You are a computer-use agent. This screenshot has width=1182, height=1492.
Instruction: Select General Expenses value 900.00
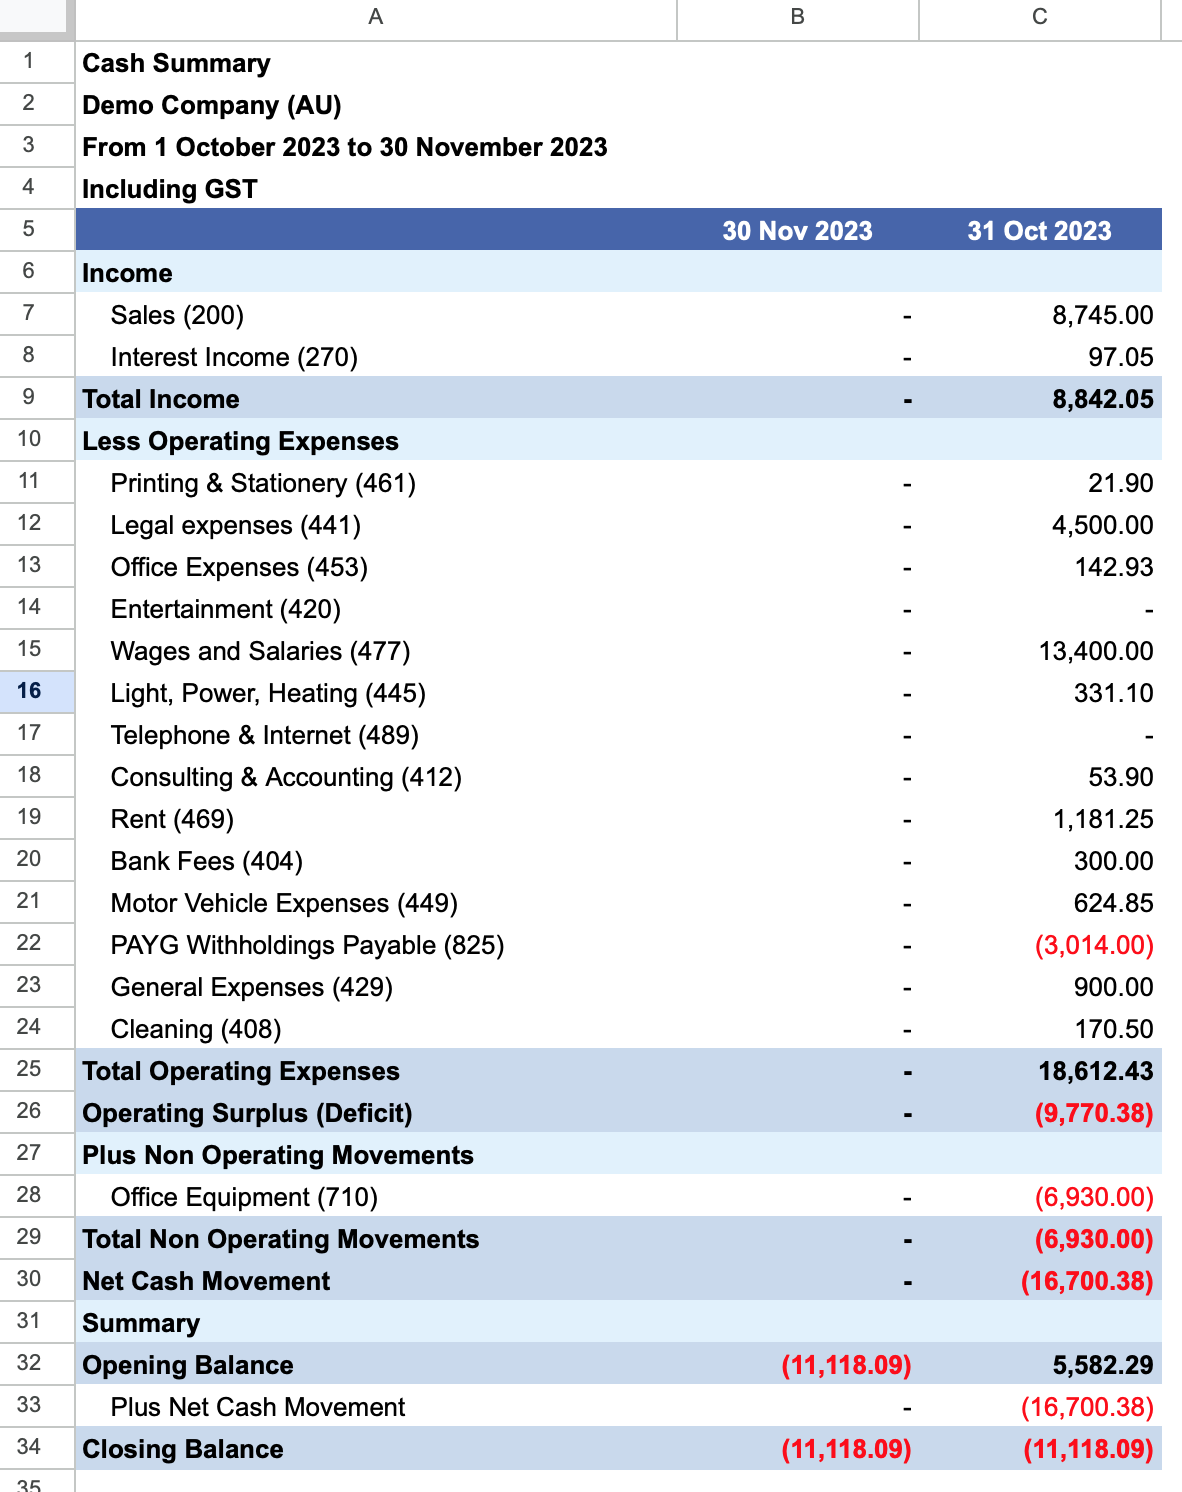pyautogui.click(x=1113, y=987)
